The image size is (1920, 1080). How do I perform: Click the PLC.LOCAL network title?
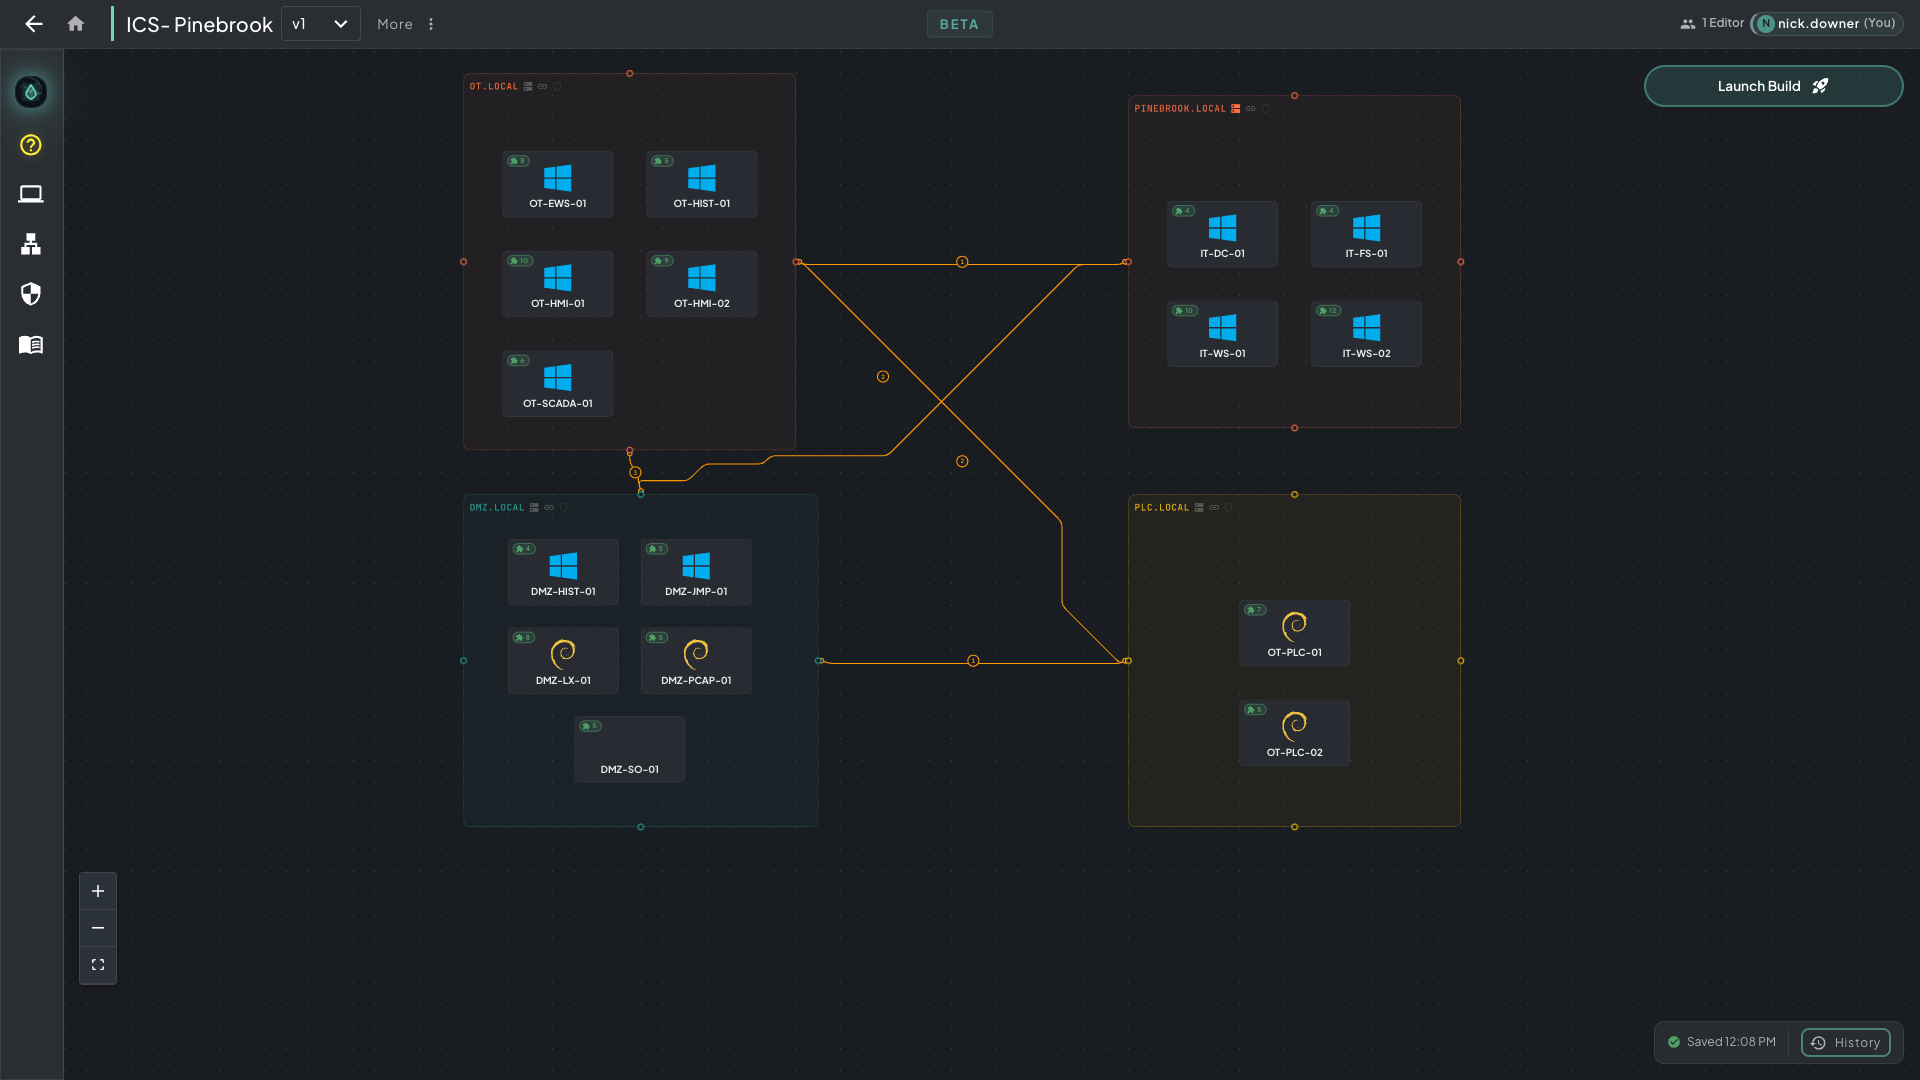[x=1162, y=508]
